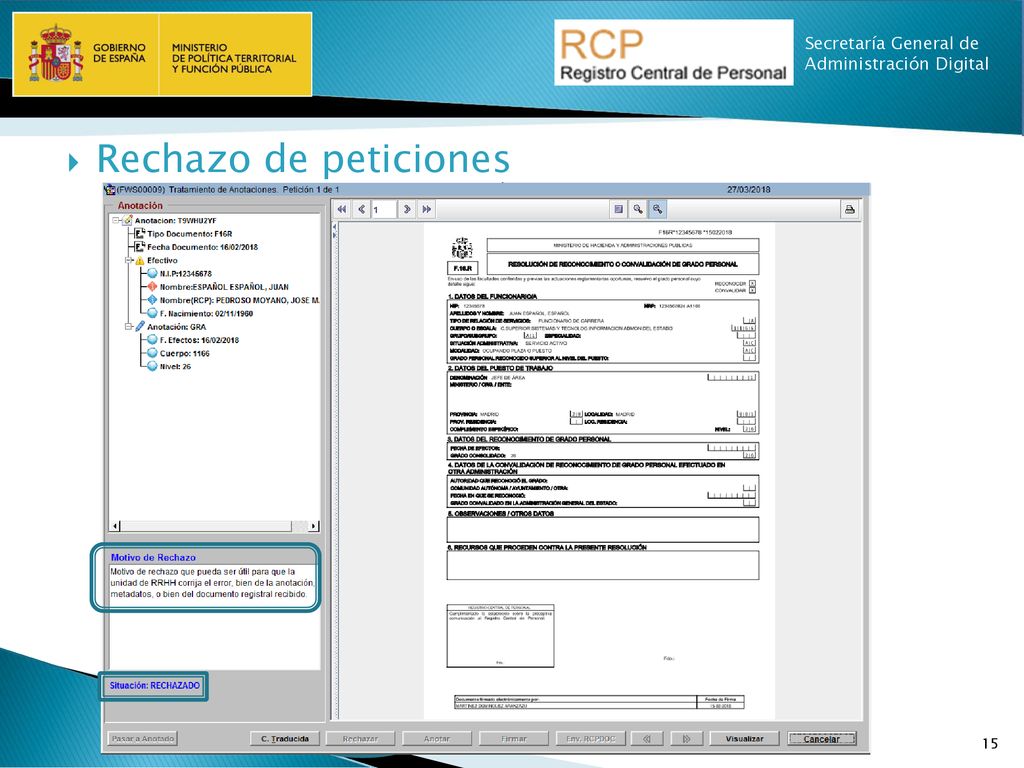Collapse the Efectivo tree node
Viewport: 1024px width, 768px height.
click(129, 261)
